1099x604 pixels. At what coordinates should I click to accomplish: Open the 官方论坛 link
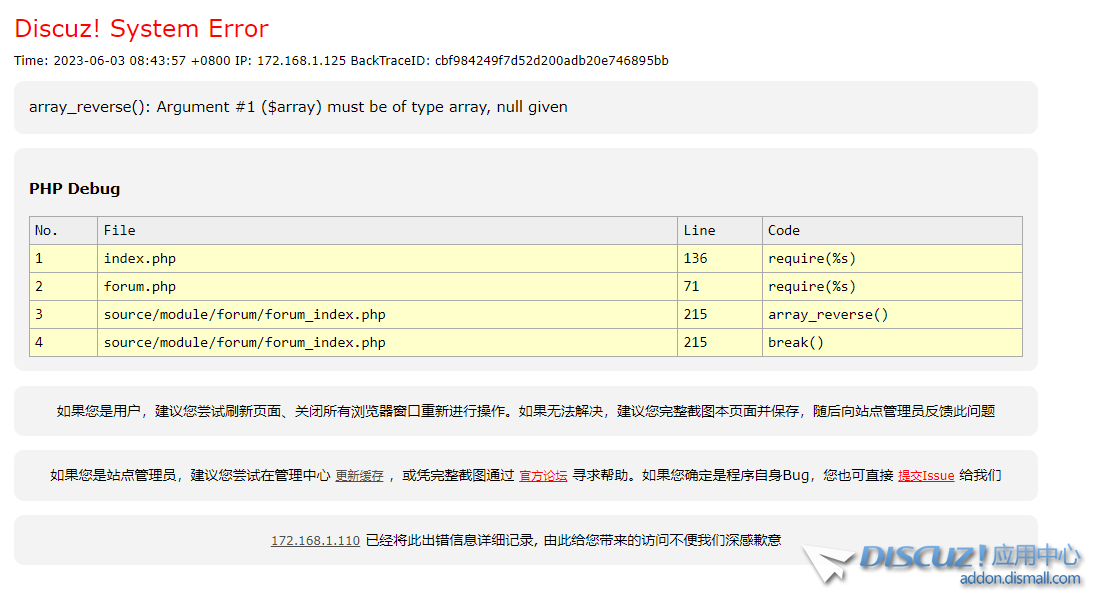tap(543, 475)
